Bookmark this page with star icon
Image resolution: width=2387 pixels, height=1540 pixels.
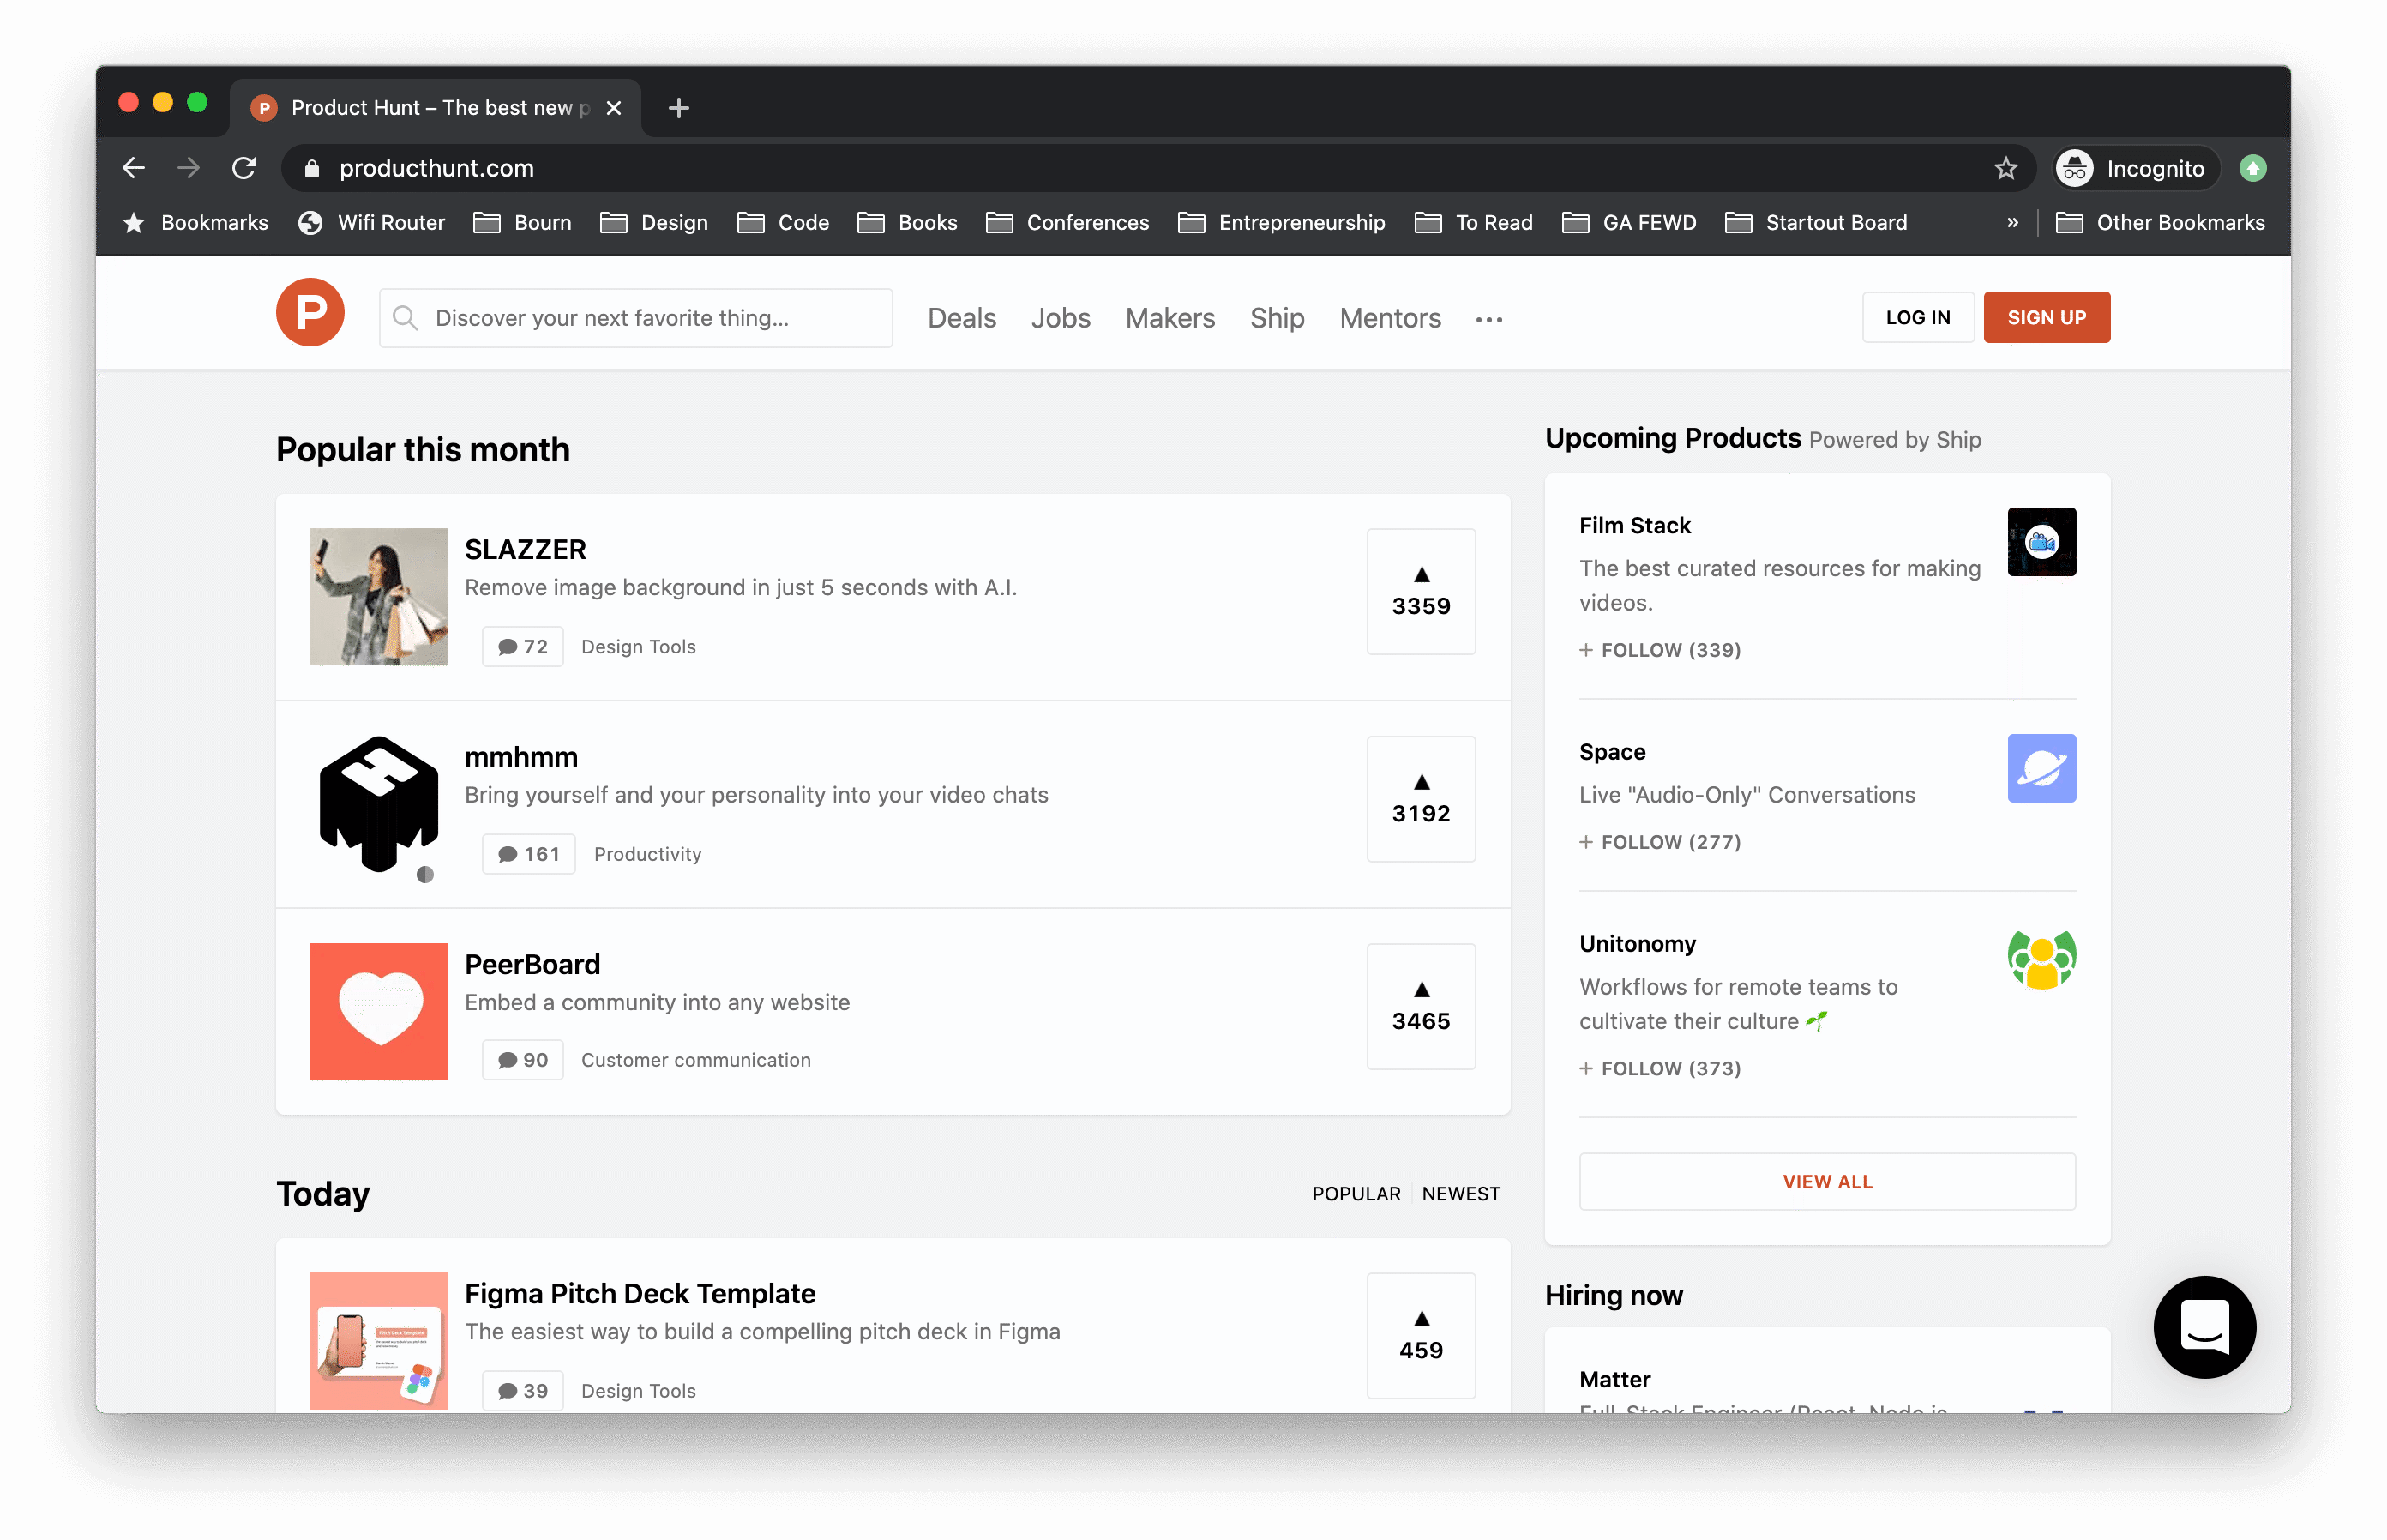(2005, 168)
